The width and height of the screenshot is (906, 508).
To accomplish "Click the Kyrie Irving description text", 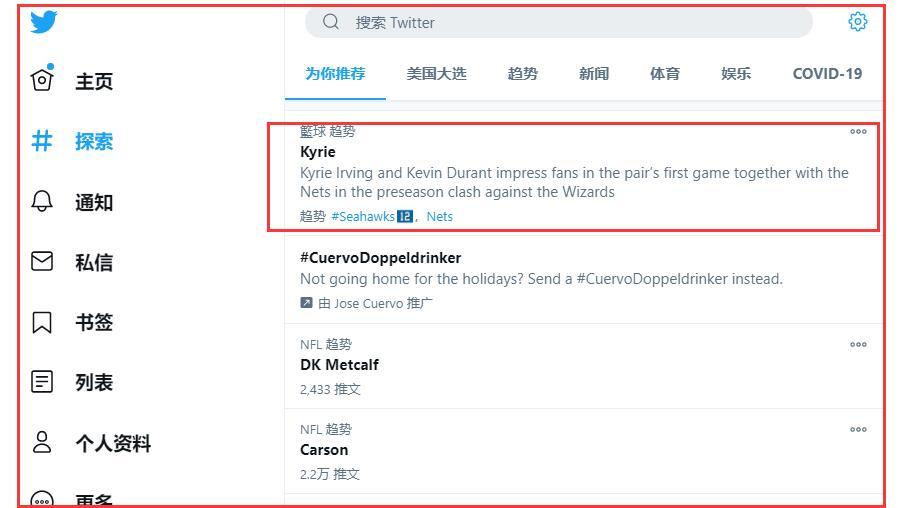I will point(574,182).
